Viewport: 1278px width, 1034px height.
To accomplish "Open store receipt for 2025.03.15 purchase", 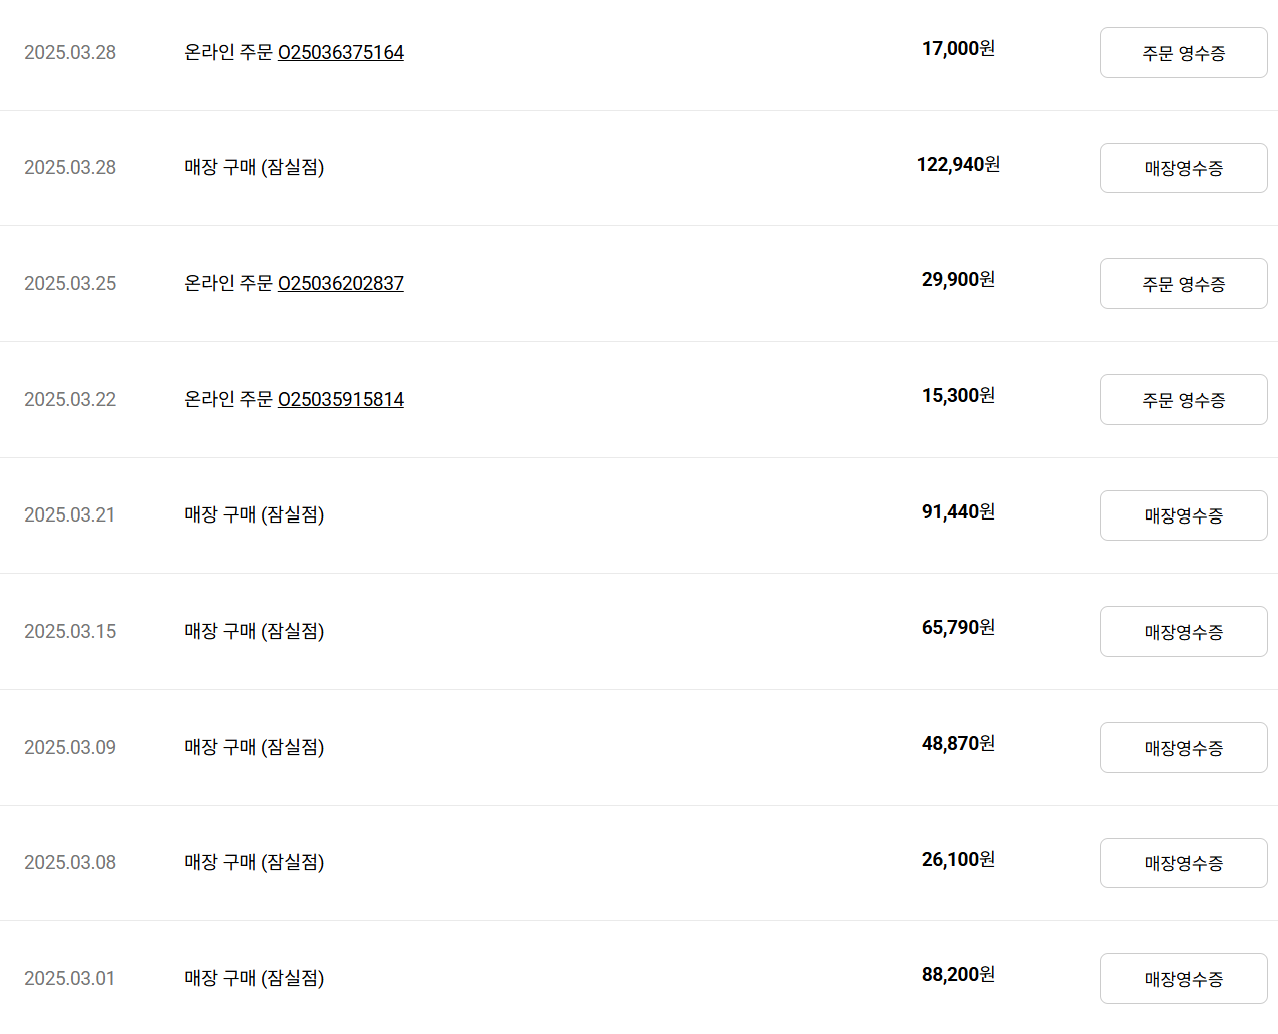I will 1184,632.
